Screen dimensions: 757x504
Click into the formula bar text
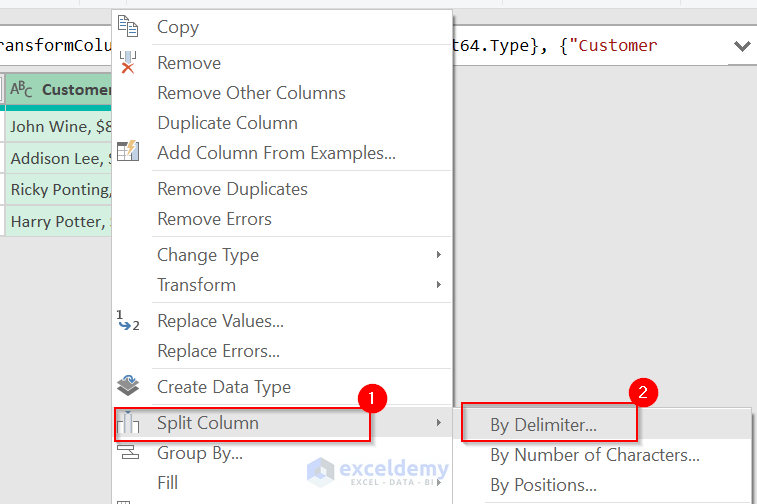[554, 45]
